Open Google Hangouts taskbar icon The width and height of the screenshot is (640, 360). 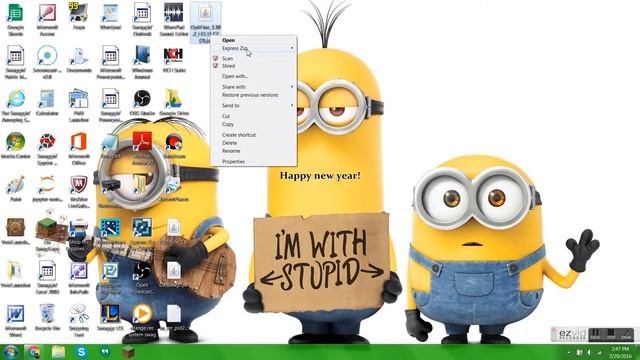(x=105, y=352)
